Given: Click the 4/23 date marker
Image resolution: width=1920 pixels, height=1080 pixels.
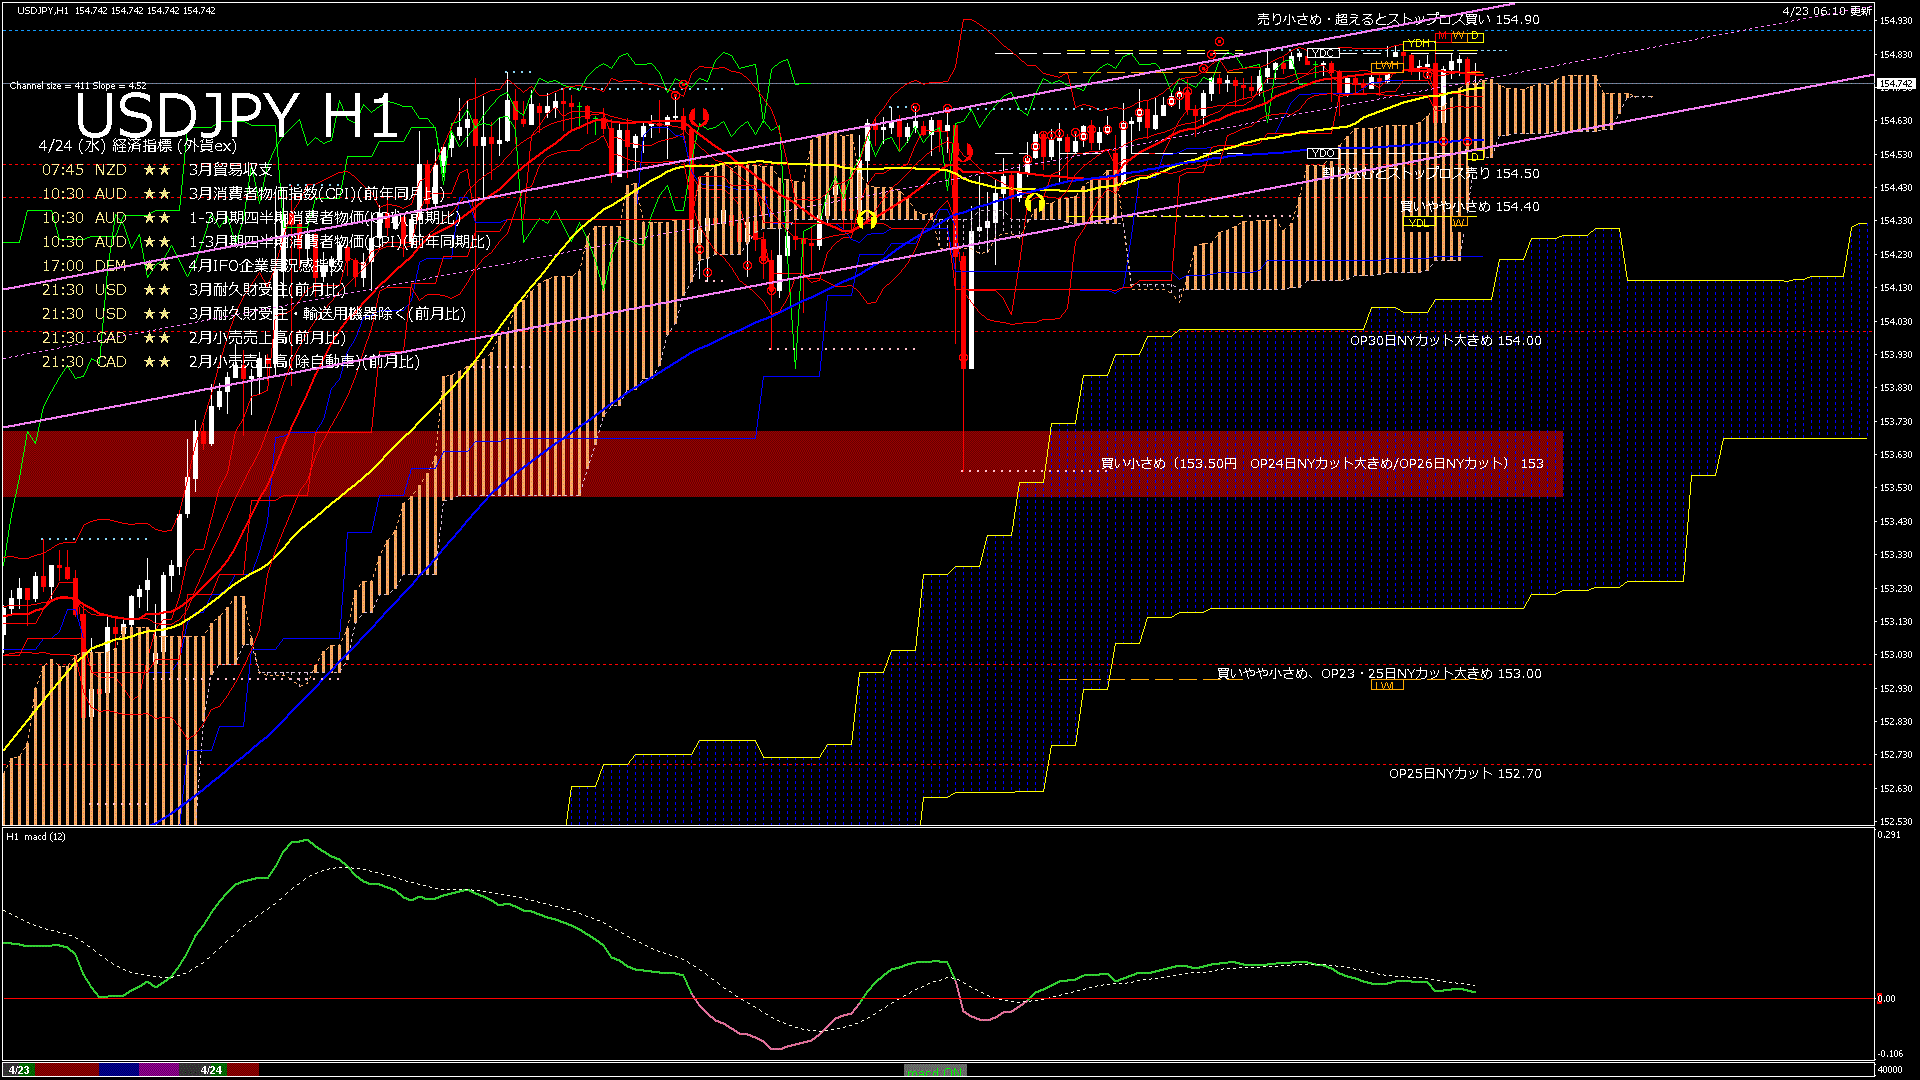Looking at the screenshot, I should [x=19, y=1070].
